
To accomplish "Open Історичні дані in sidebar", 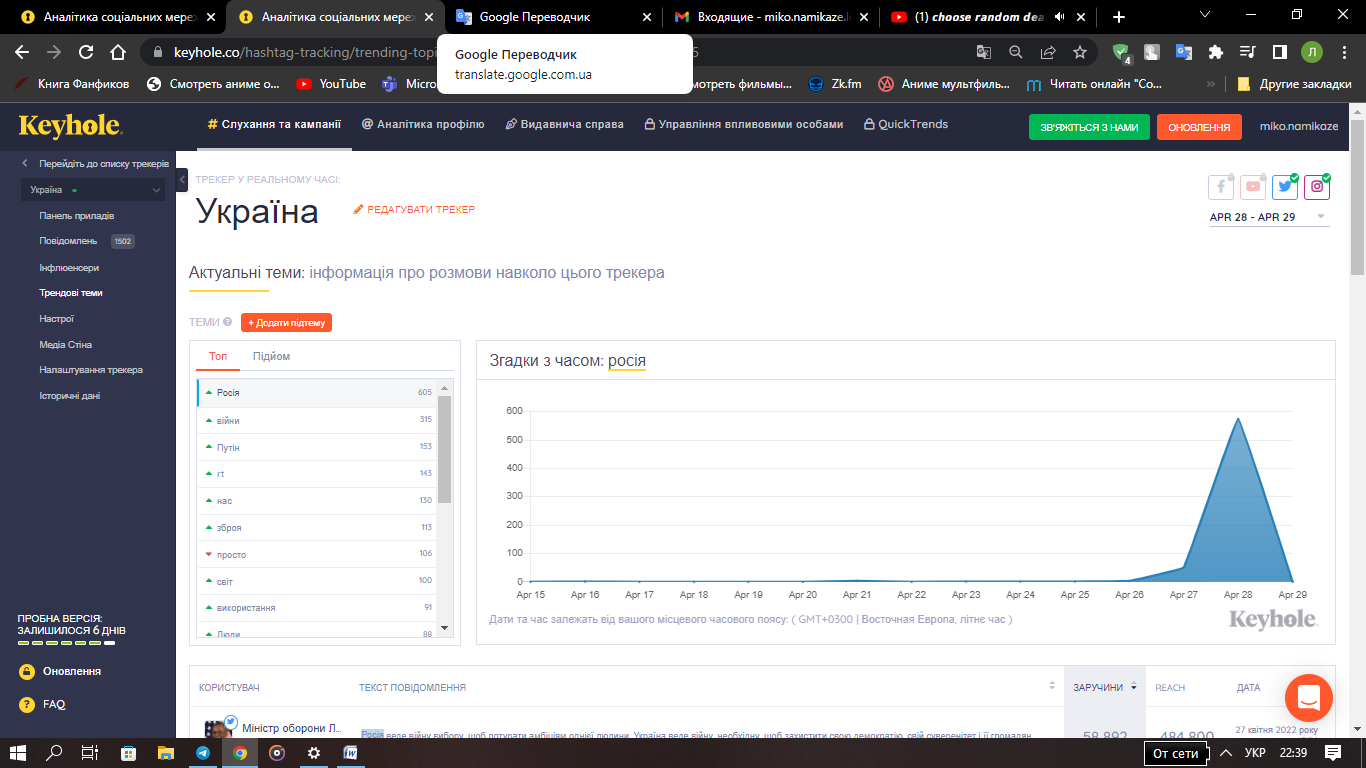I will (70, 396).
